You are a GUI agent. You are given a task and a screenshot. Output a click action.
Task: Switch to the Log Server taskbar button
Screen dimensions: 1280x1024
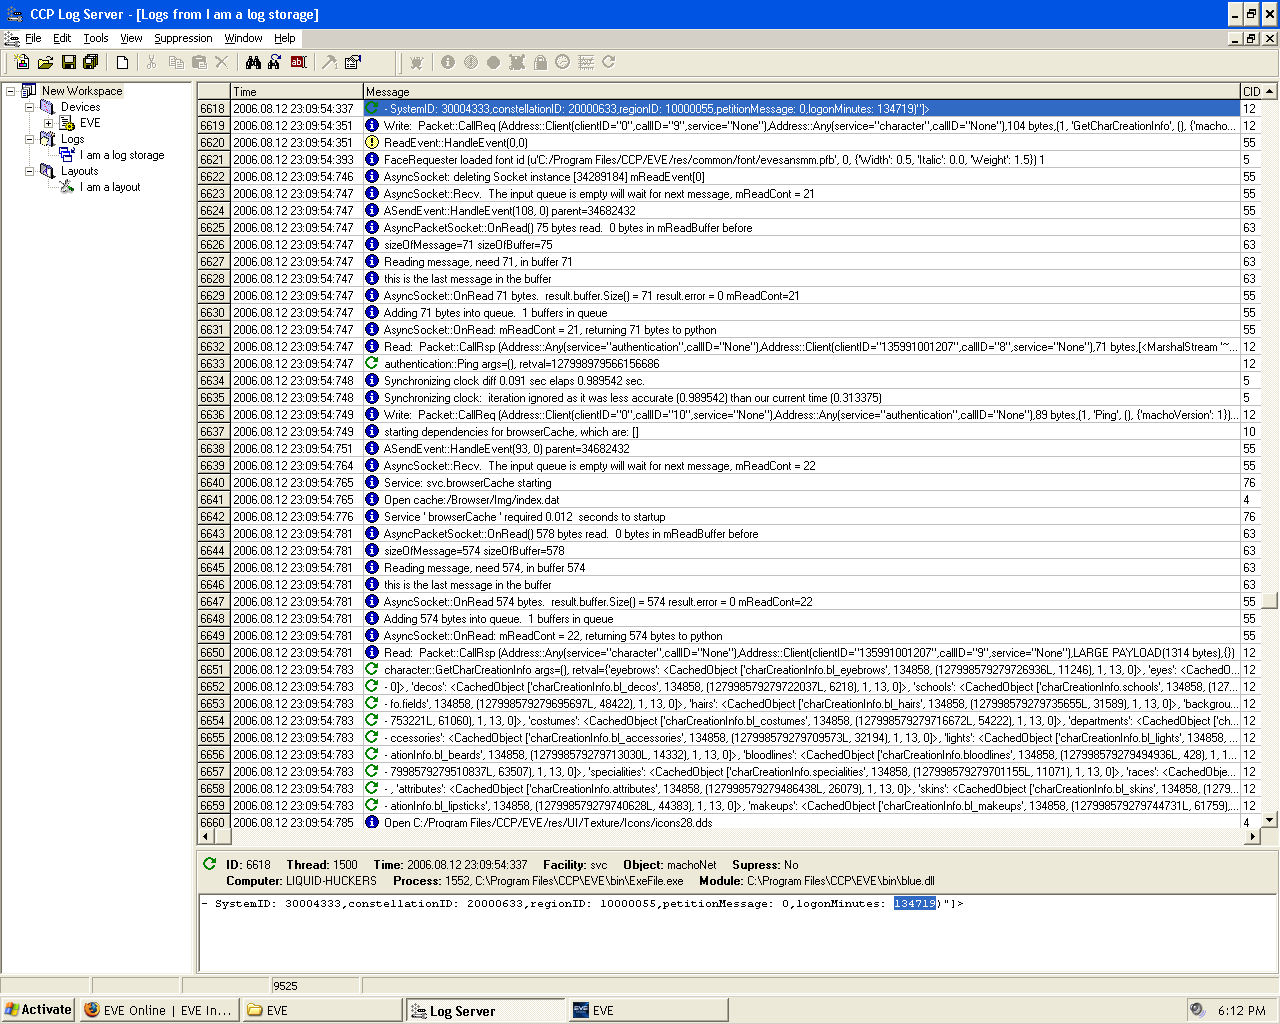pyautogui.click(x=484, y=1011)
